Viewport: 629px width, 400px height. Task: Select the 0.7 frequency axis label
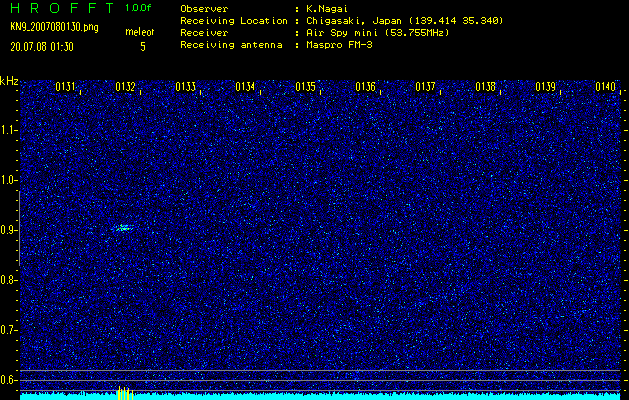pyautogui.click(x=9, y=329)
